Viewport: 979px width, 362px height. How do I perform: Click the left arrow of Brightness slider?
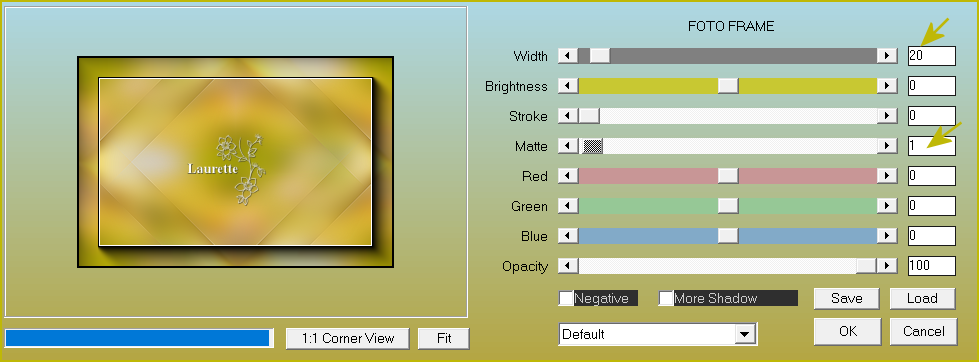[568, 86]
